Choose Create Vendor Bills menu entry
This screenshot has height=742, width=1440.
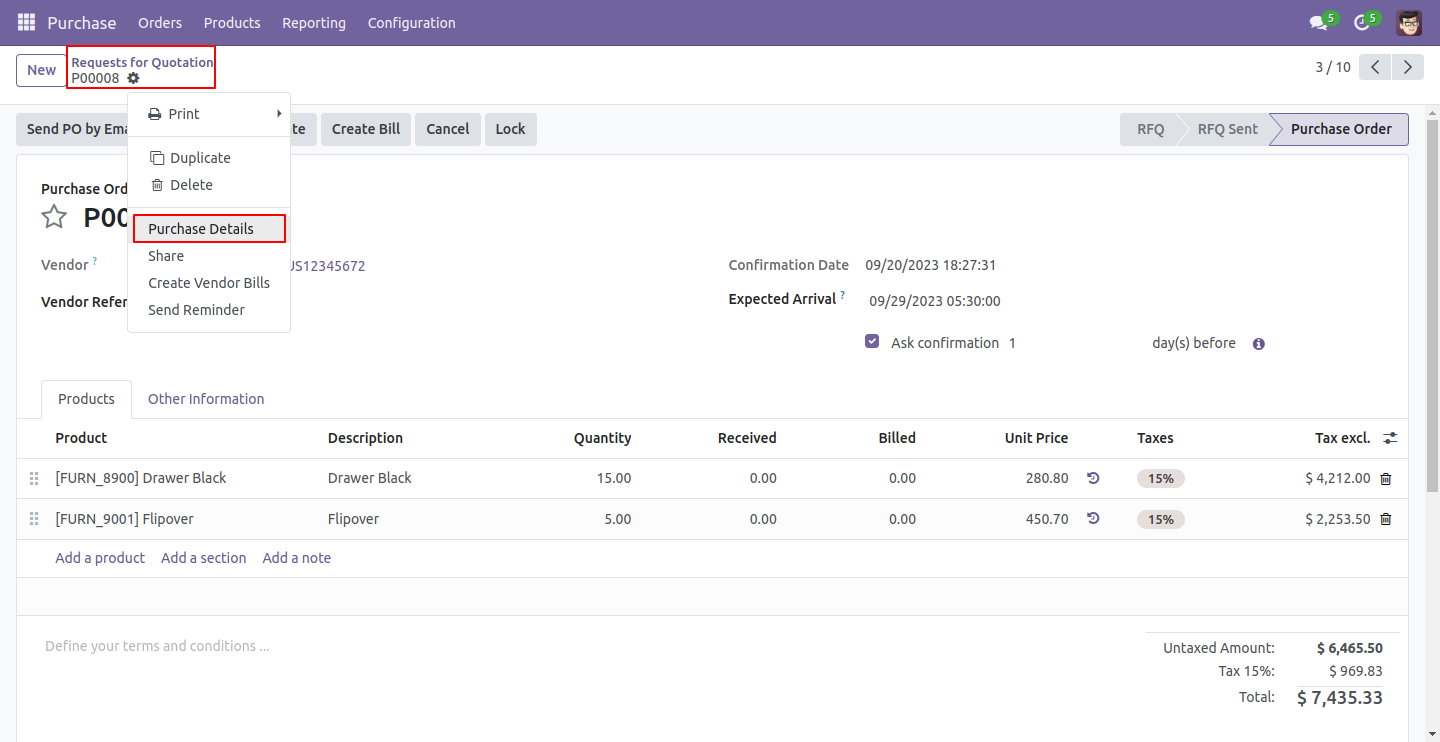tap(209, 283)
